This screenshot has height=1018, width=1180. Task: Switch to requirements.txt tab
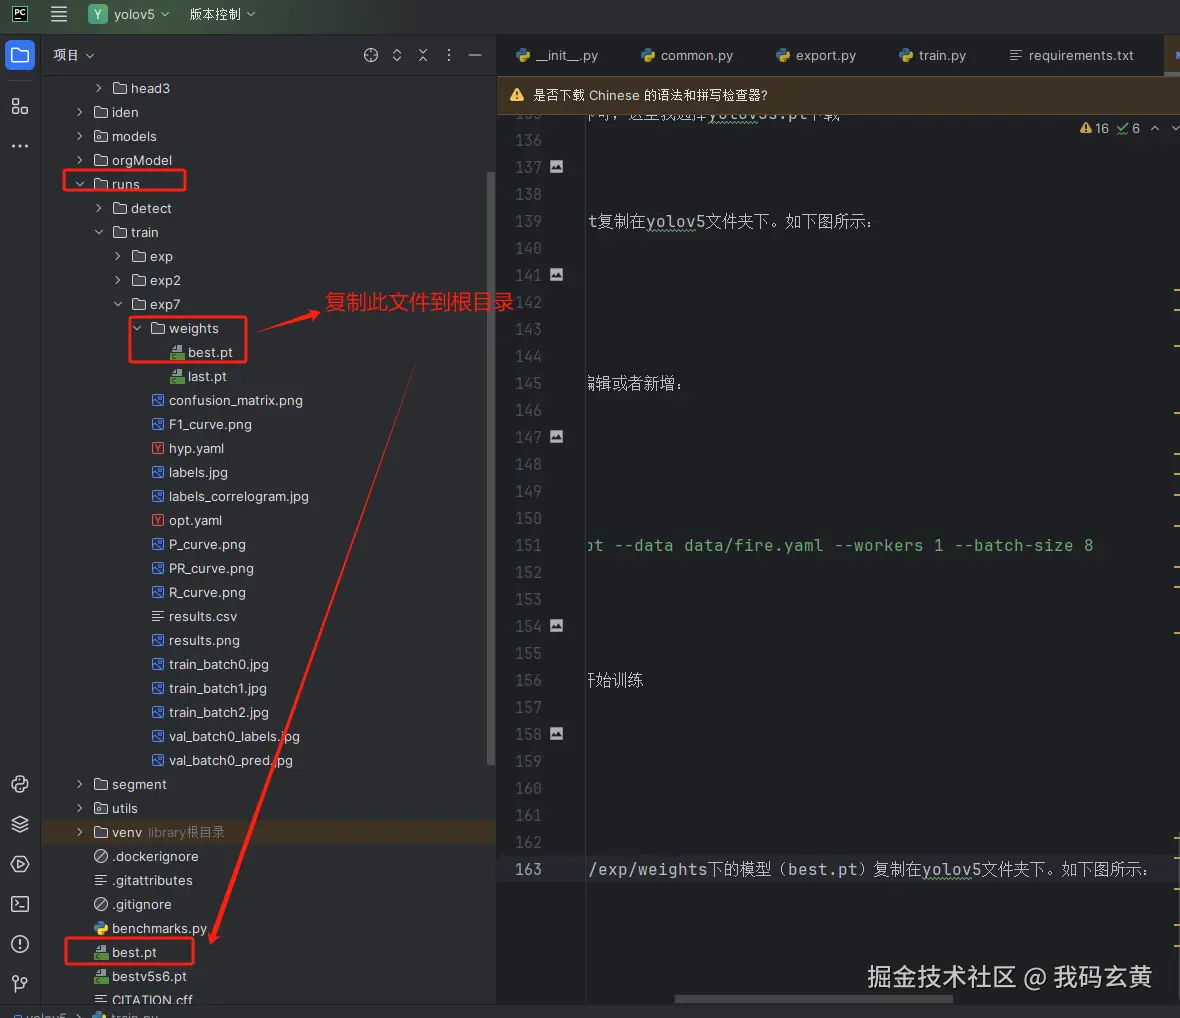pyautogui.click(x=1072, y=55)
